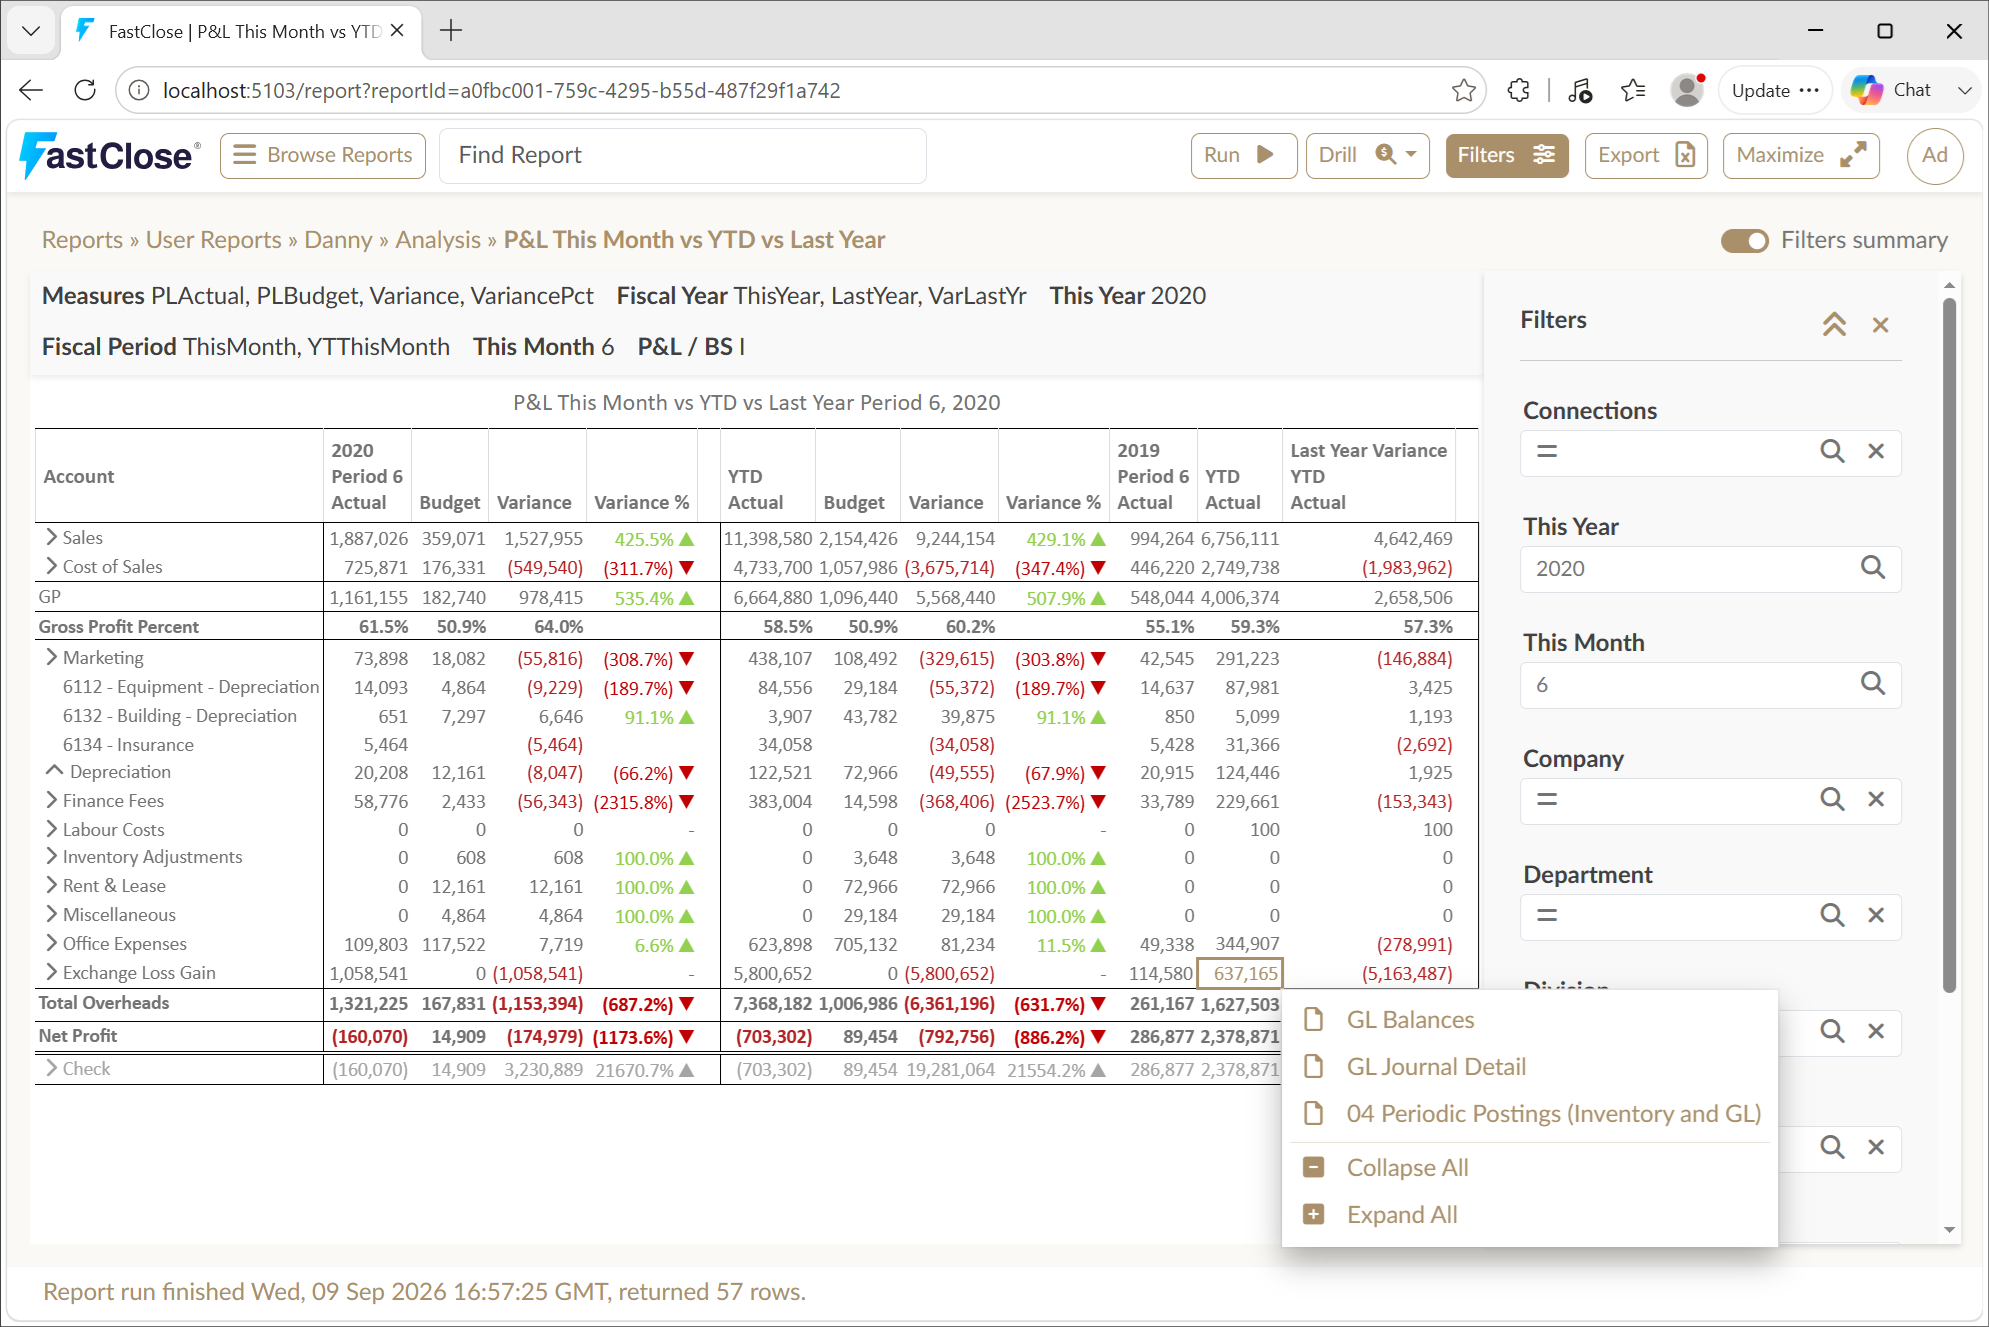Choose Expand All in context menu
1989x1327 pixels.
(1530, 1215)
